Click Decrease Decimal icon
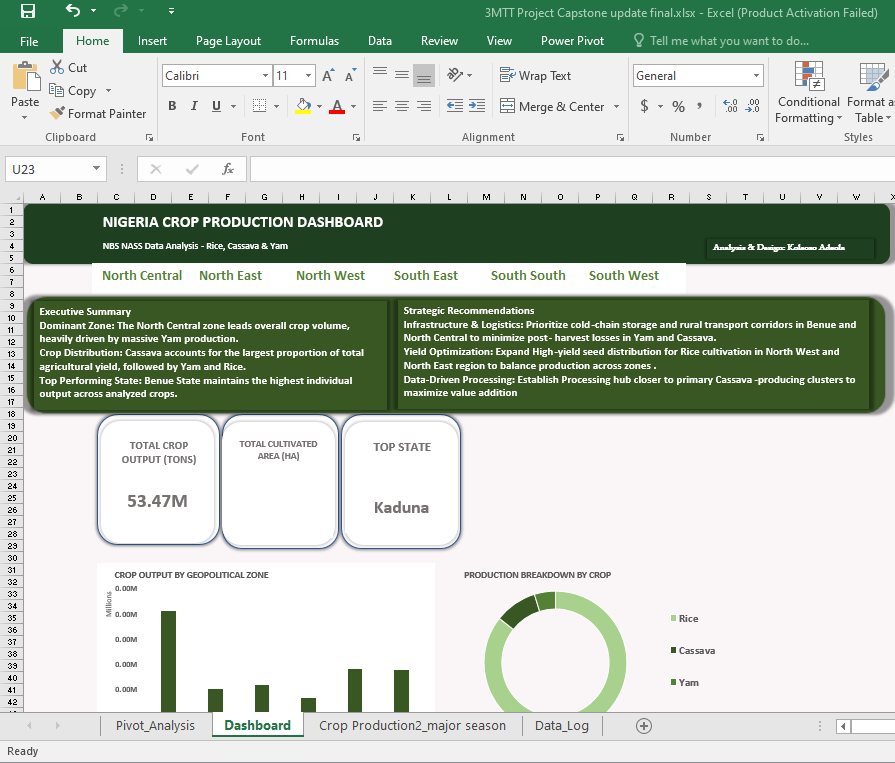 (752, 106)
